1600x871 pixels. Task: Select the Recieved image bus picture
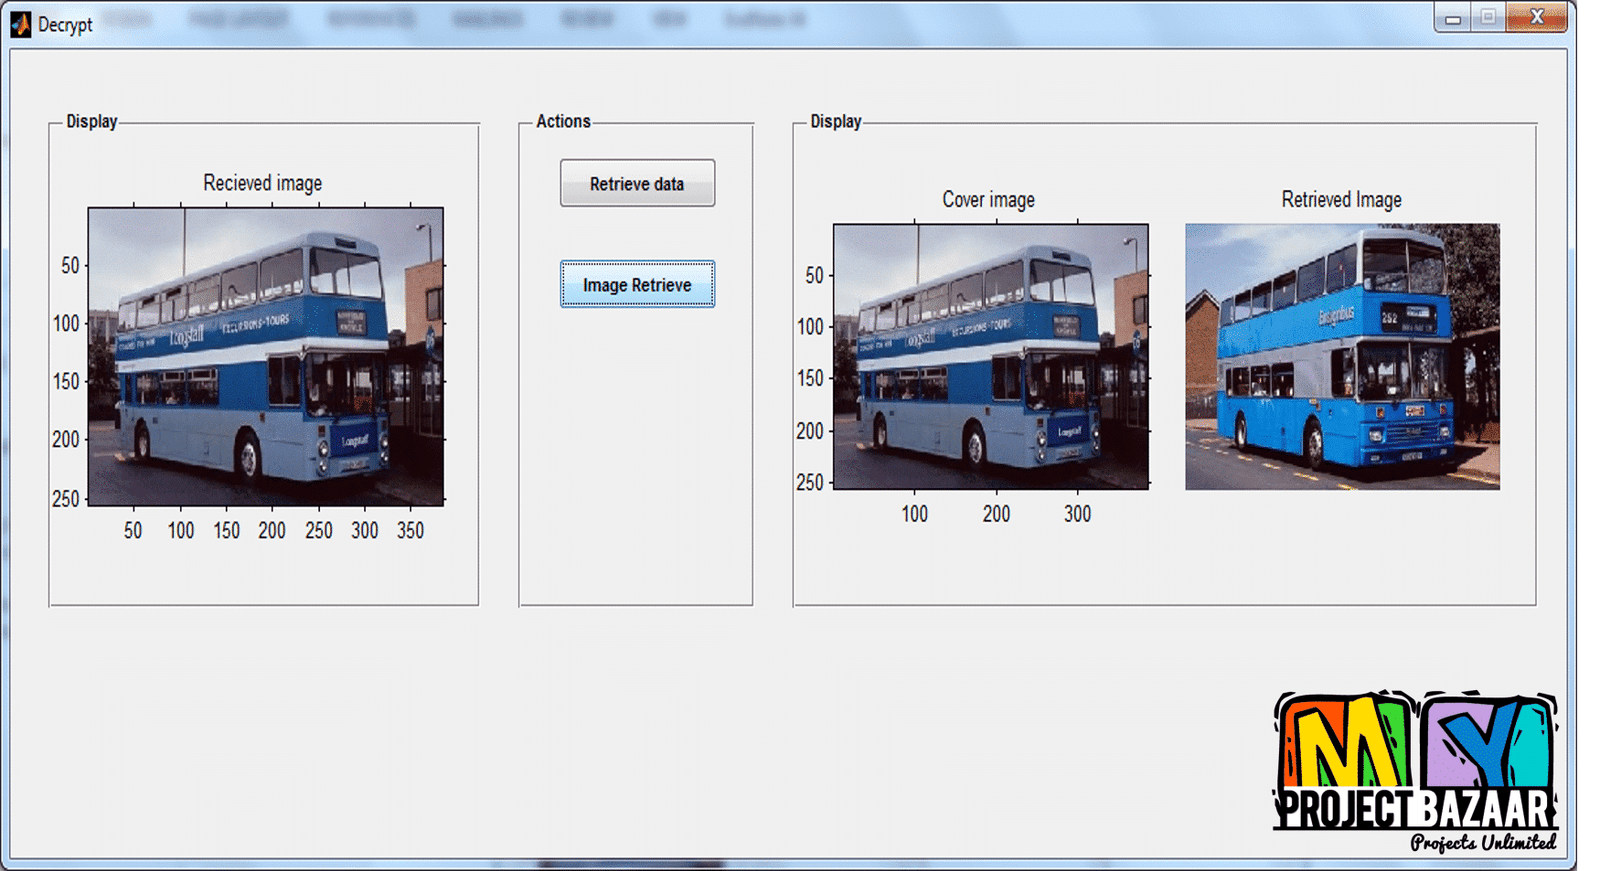266,356
